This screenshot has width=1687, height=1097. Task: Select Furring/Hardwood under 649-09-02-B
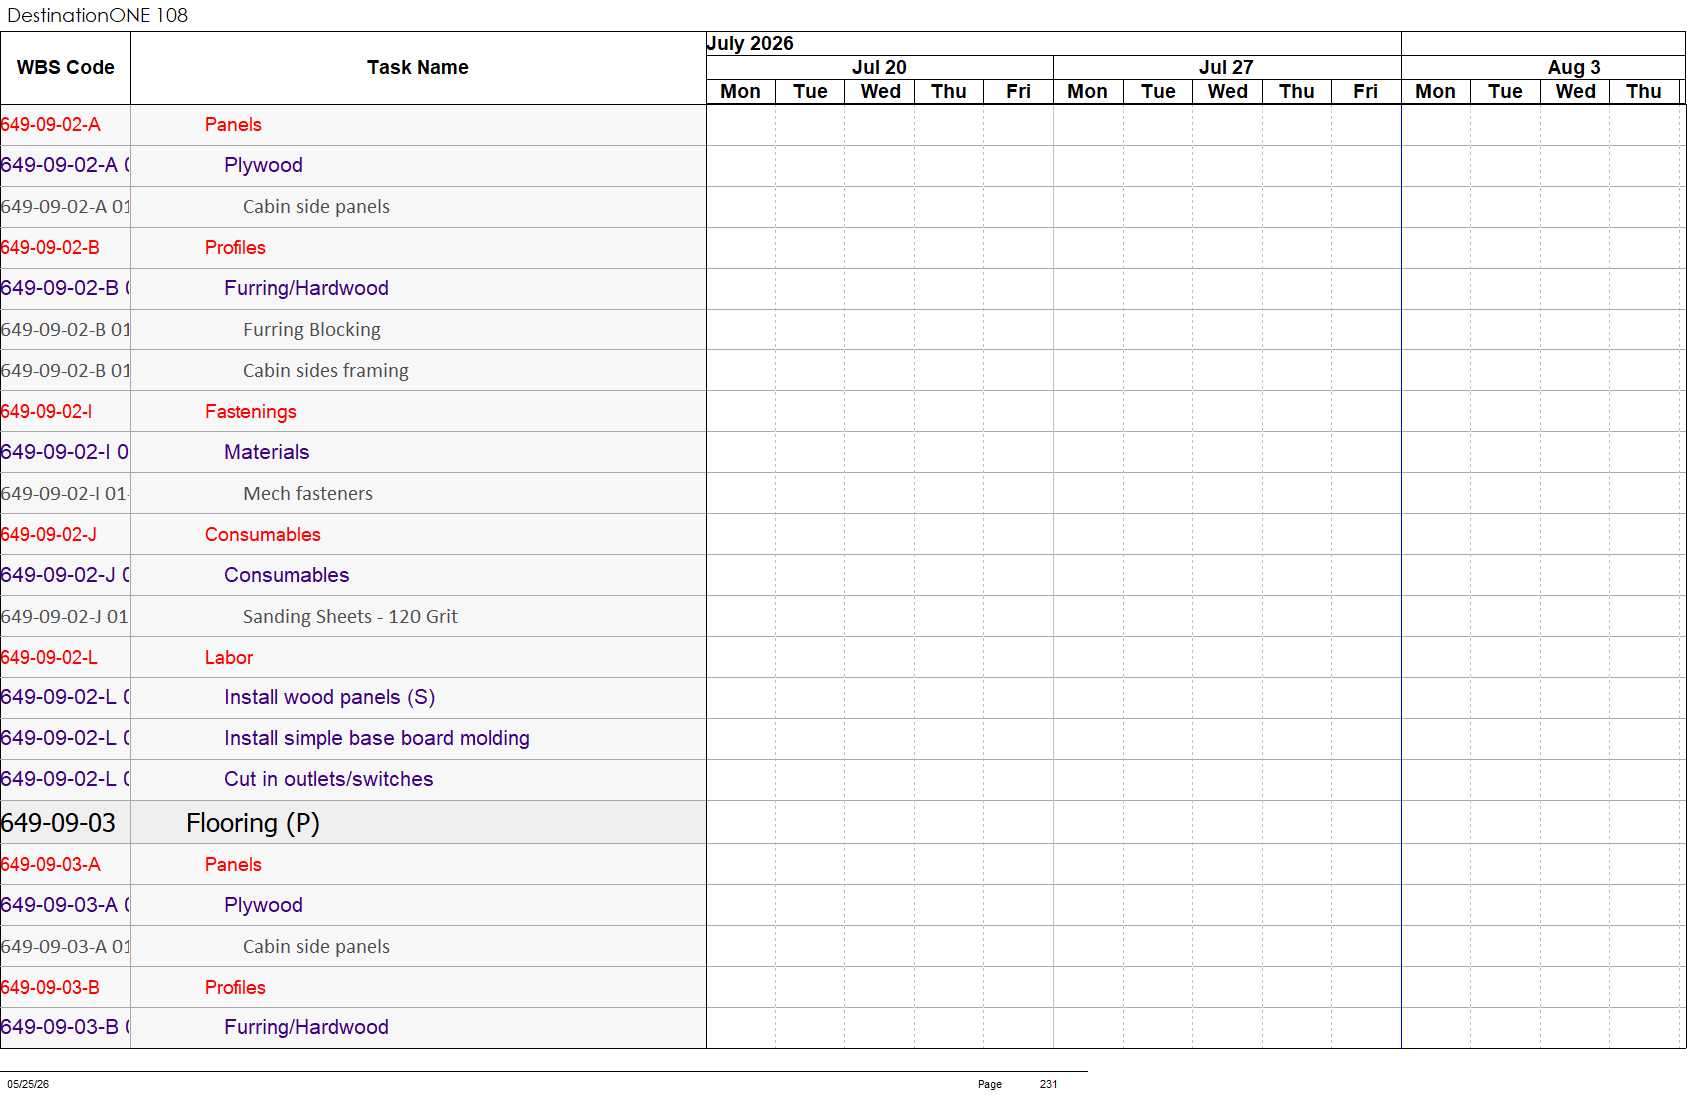pyautogui.click(x=353, y=289)
